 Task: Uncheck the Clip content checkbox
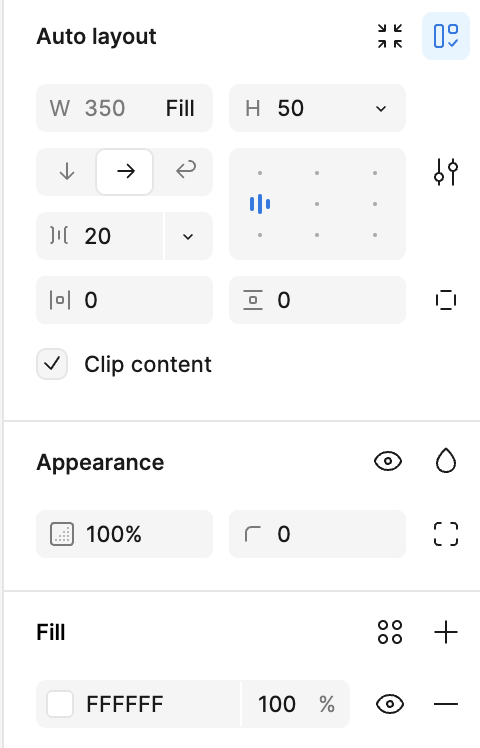[52, 364]
